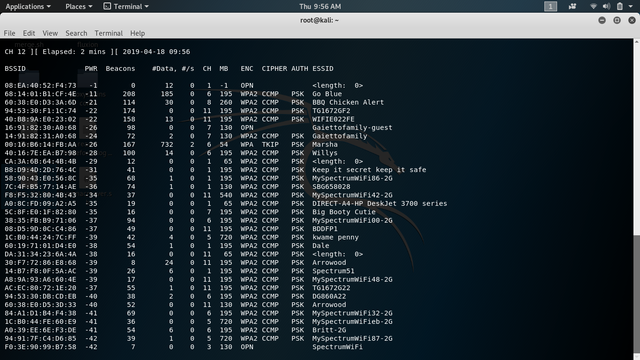This screenshot has height=360, width=640.
Task: Click ESSID 'TG1672G22'
Action: click(331, 288)
